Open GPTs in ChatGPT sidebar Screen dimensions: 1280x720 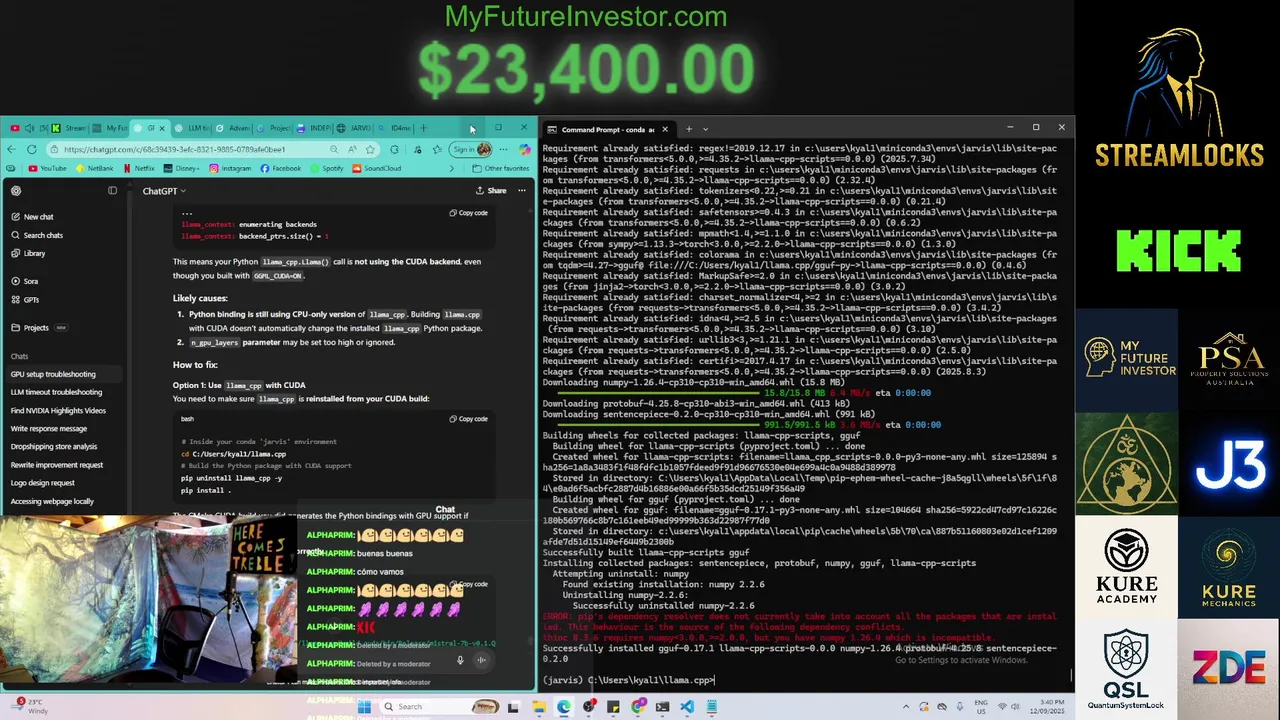[25, 299]
